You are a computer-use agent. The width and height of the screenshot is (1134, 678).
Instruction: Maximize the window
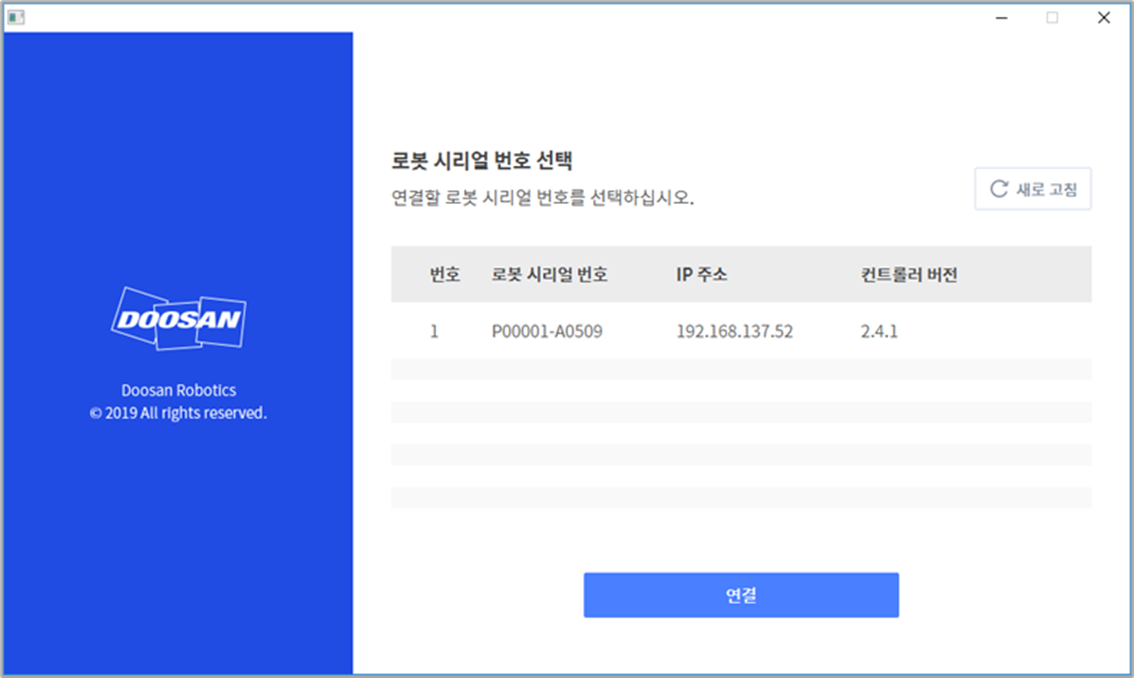pyautogui.click(x=1052, y=17)
